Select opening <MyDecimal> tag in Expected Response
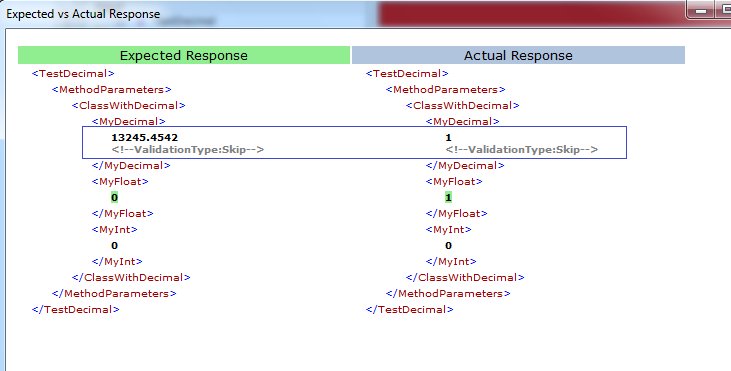 coord(129,121)
